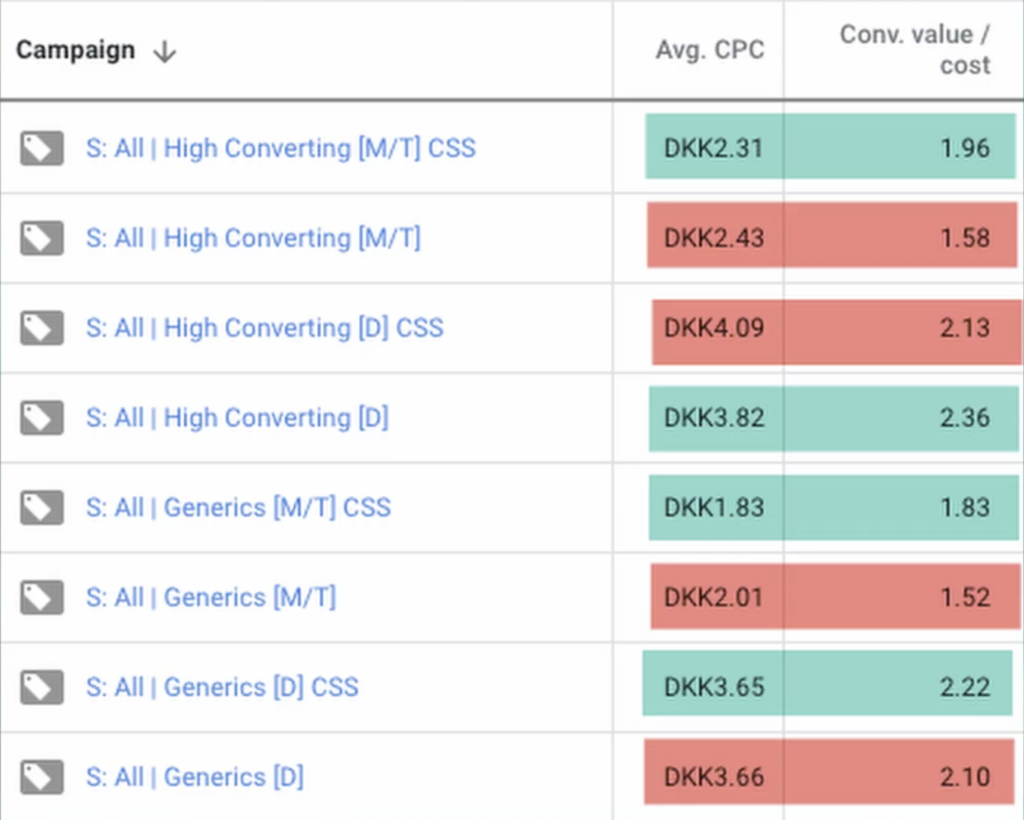The height and width of the screenshot is (820, 1024).
Task: Open S: All | Generics [D] campaign link
Action: pos(194,777)
